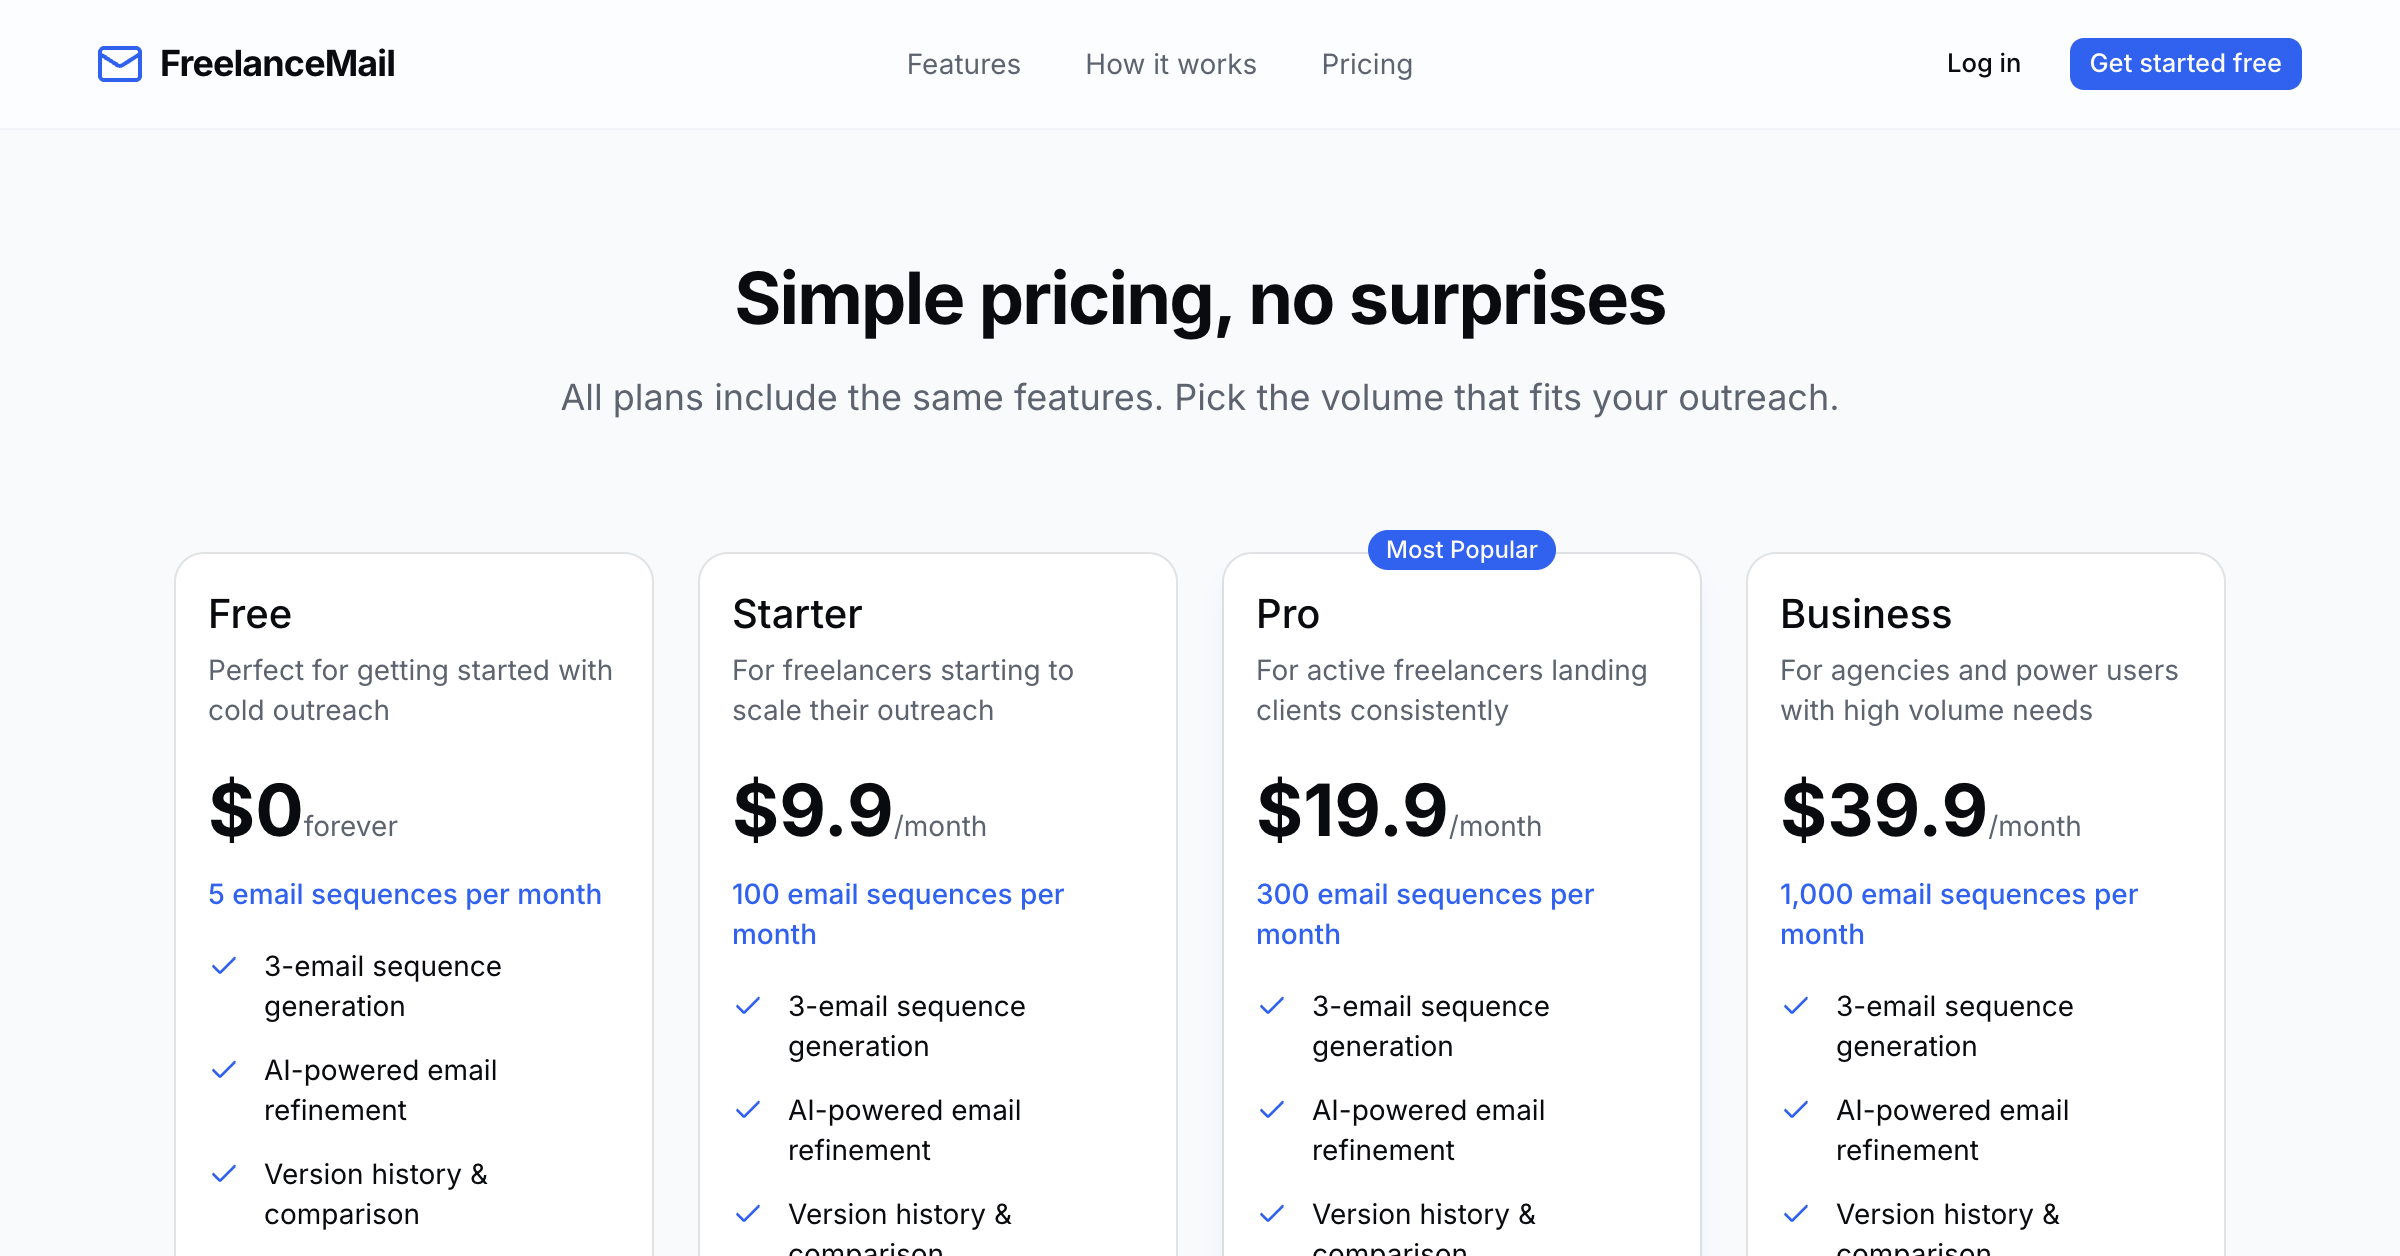
Task: Click checkmark next to Free plan's AI-powered email refinement
Action: 224,1070
